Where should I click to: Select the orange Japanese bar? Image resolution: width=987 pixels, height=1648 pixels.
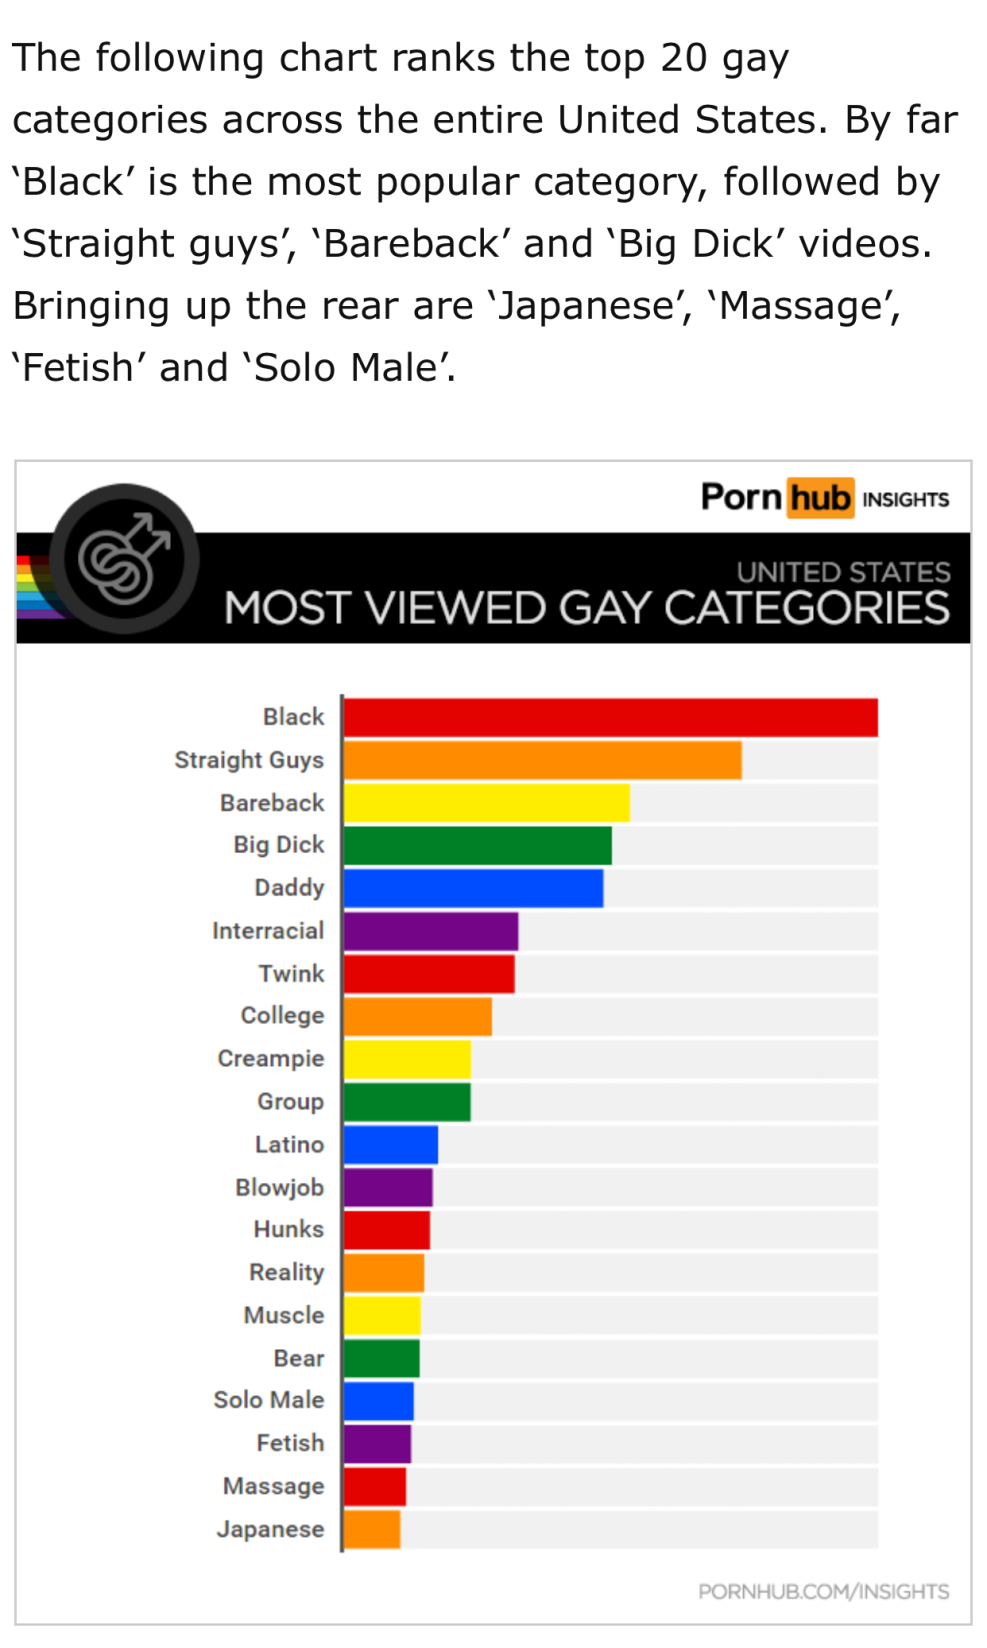[371, 1529]
